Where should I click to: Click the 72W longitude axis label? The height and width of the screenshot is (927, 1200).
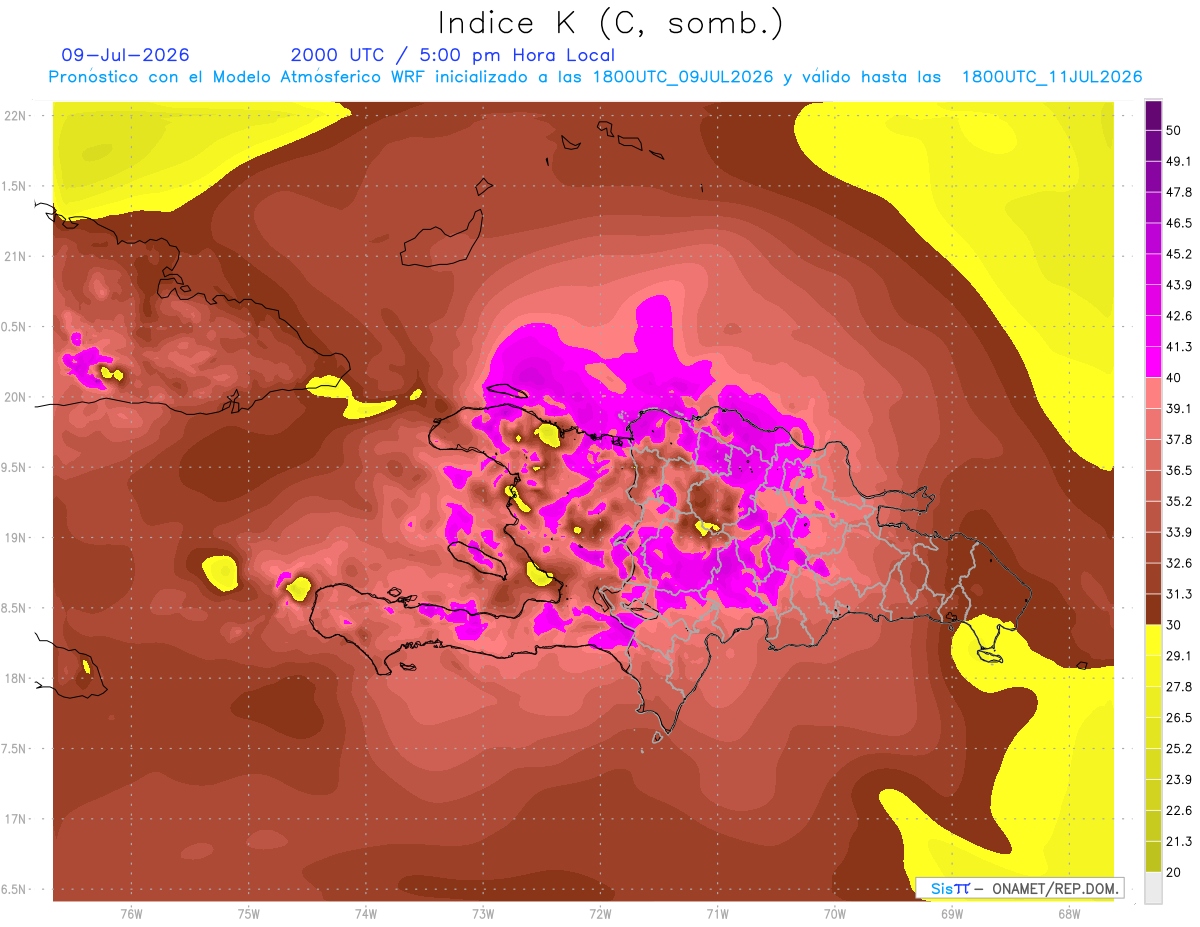600,915
